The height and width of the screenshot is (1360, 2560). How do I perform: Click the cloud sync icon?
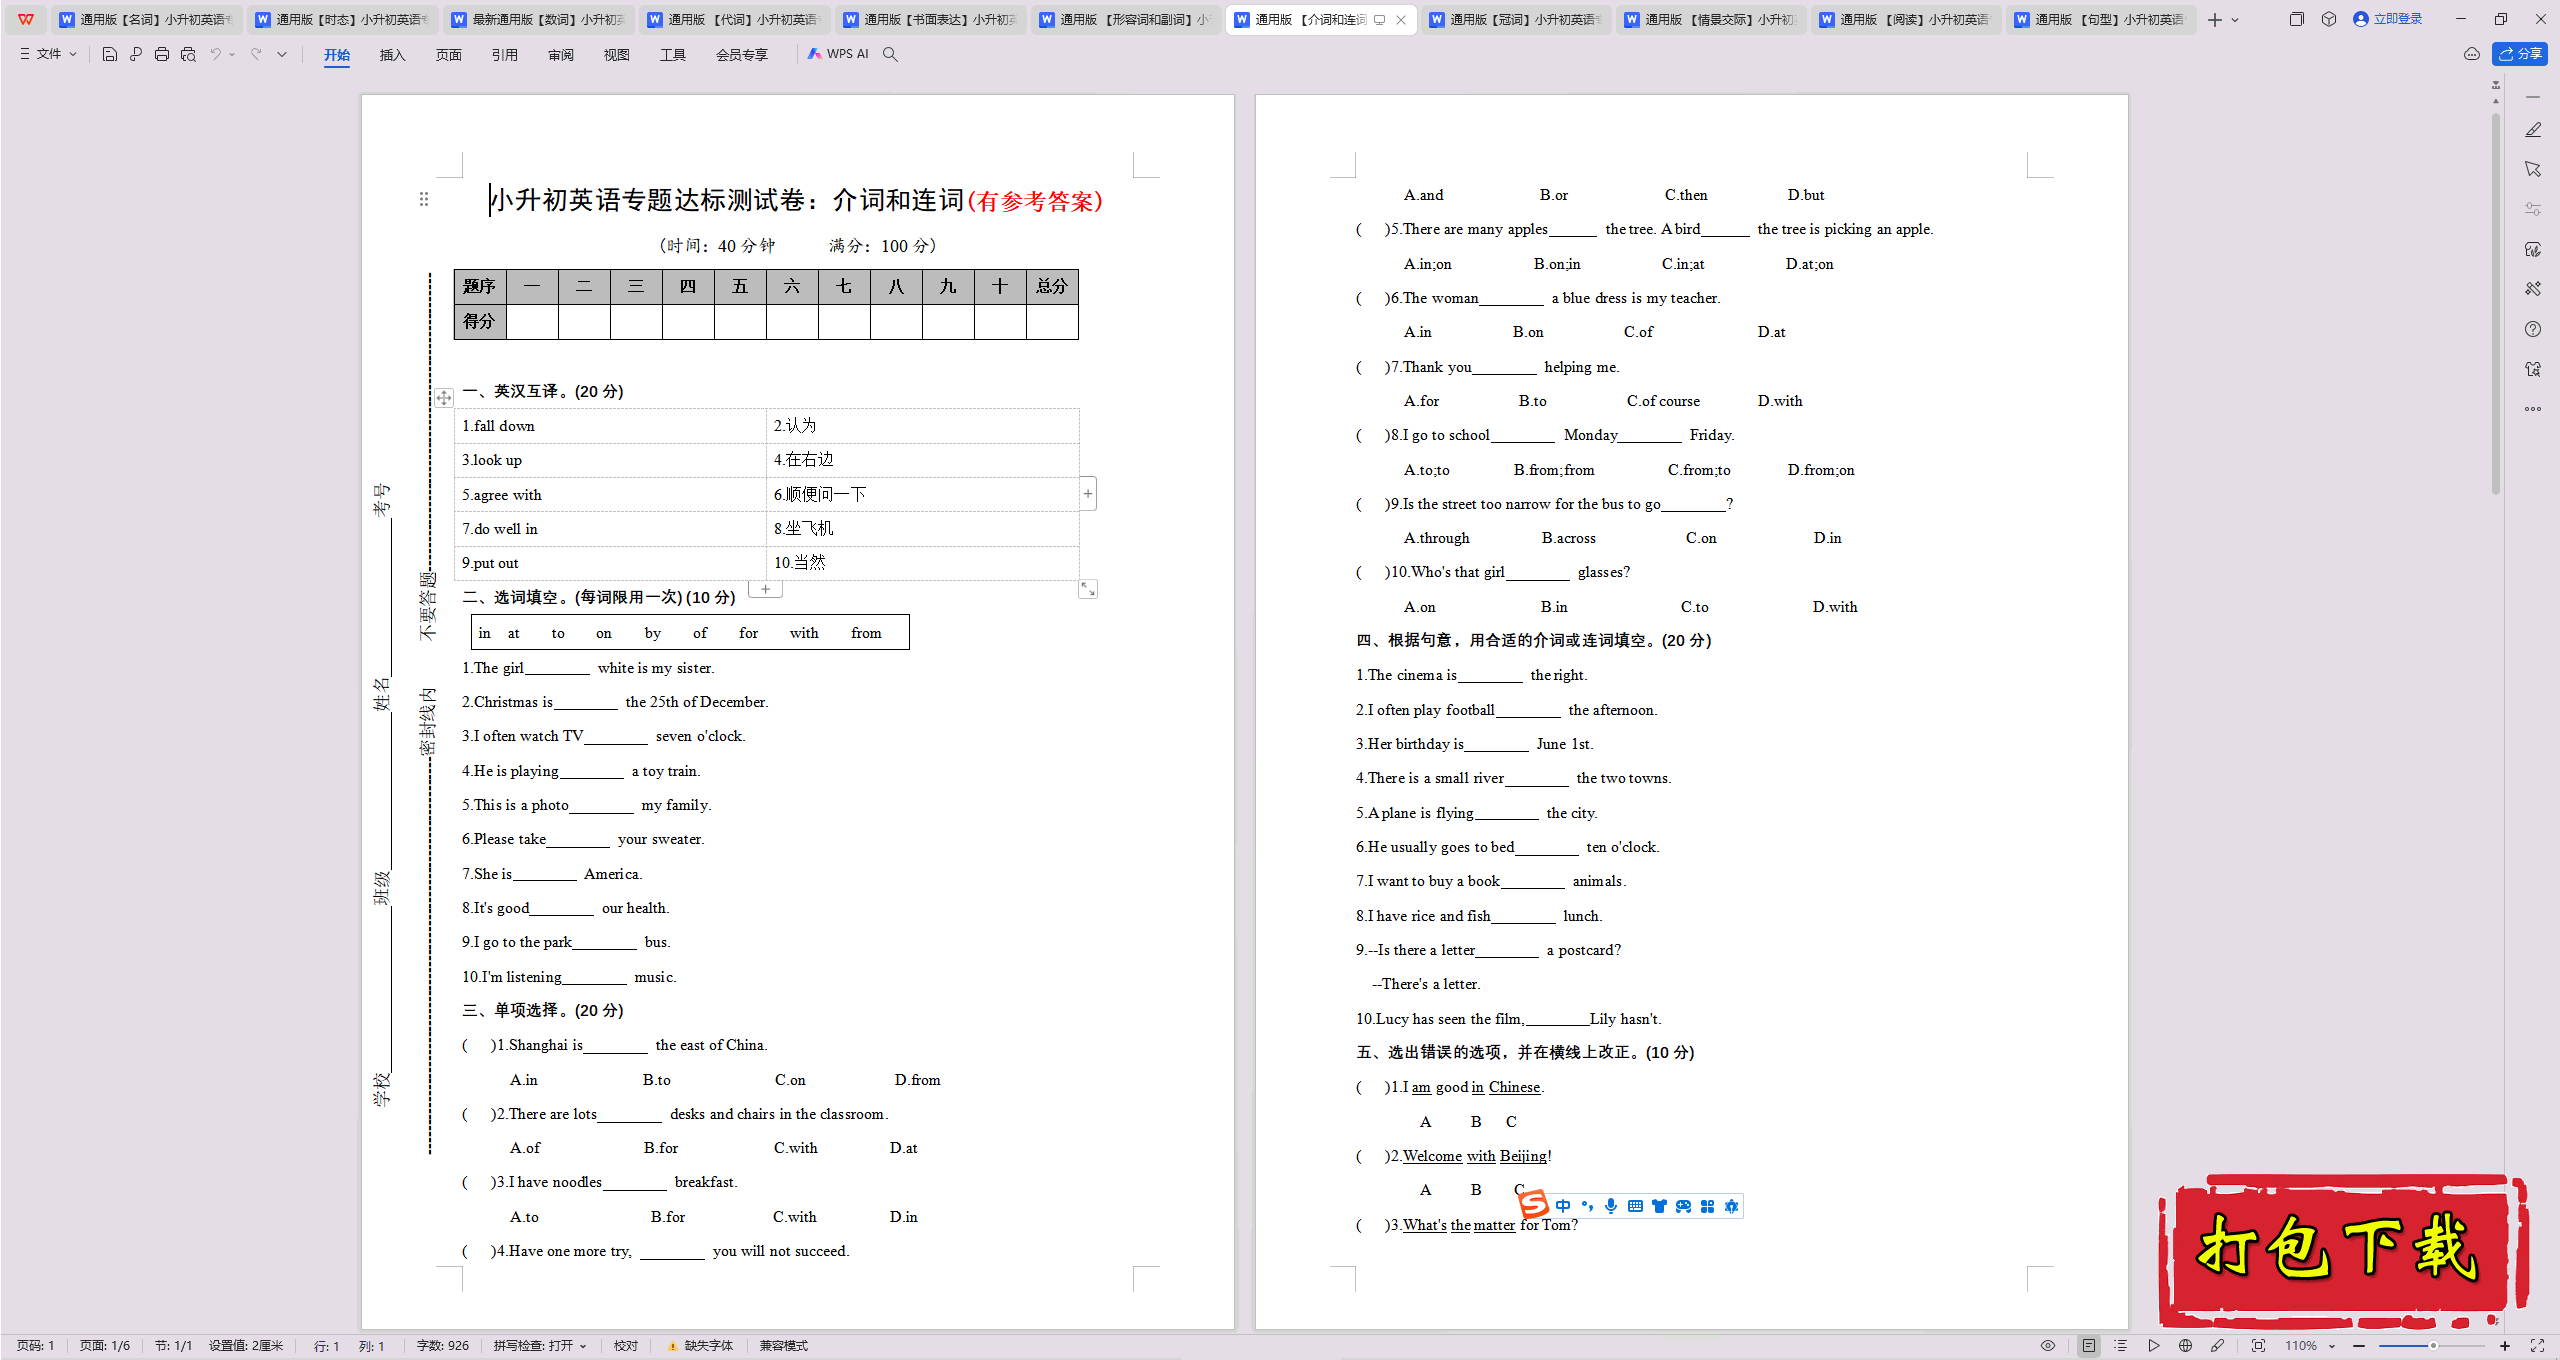click(x=2472, y=54)
